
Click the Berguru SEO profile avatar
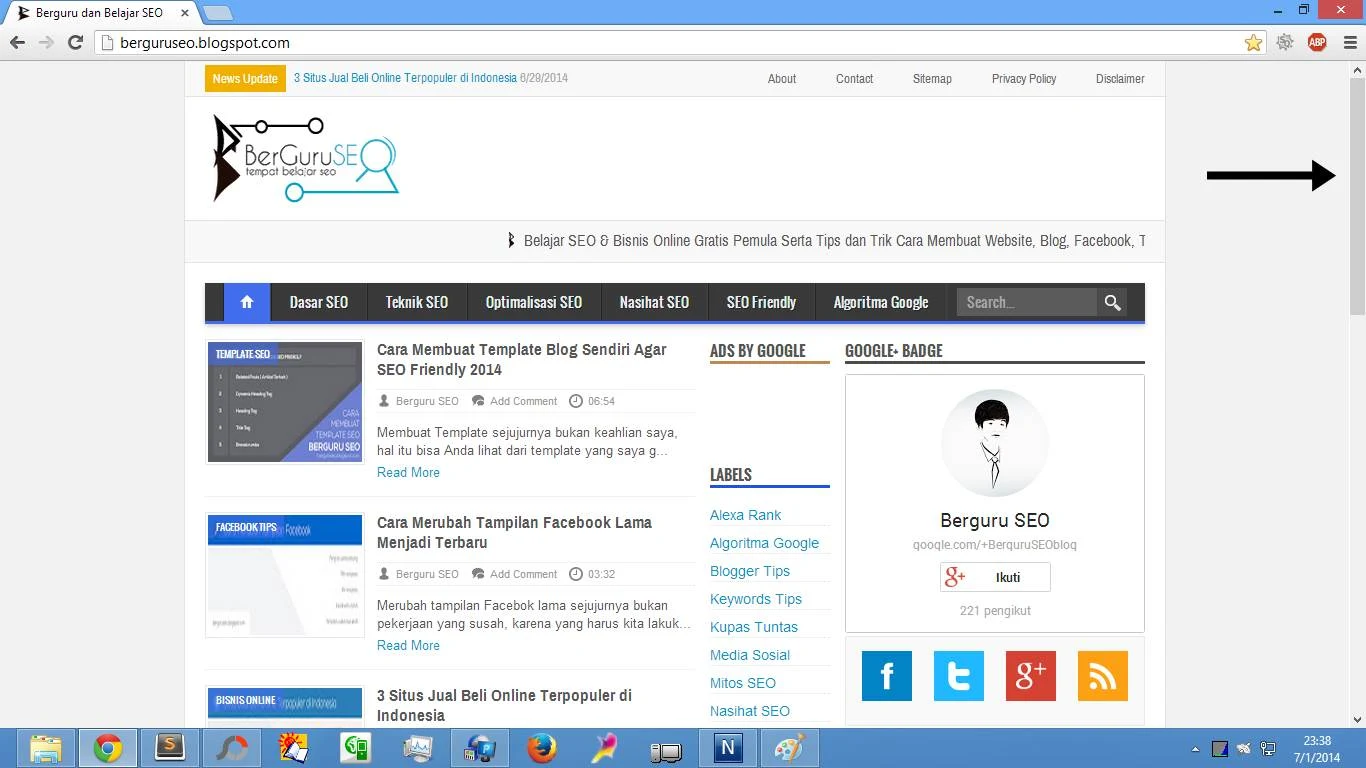pos(995,443)
